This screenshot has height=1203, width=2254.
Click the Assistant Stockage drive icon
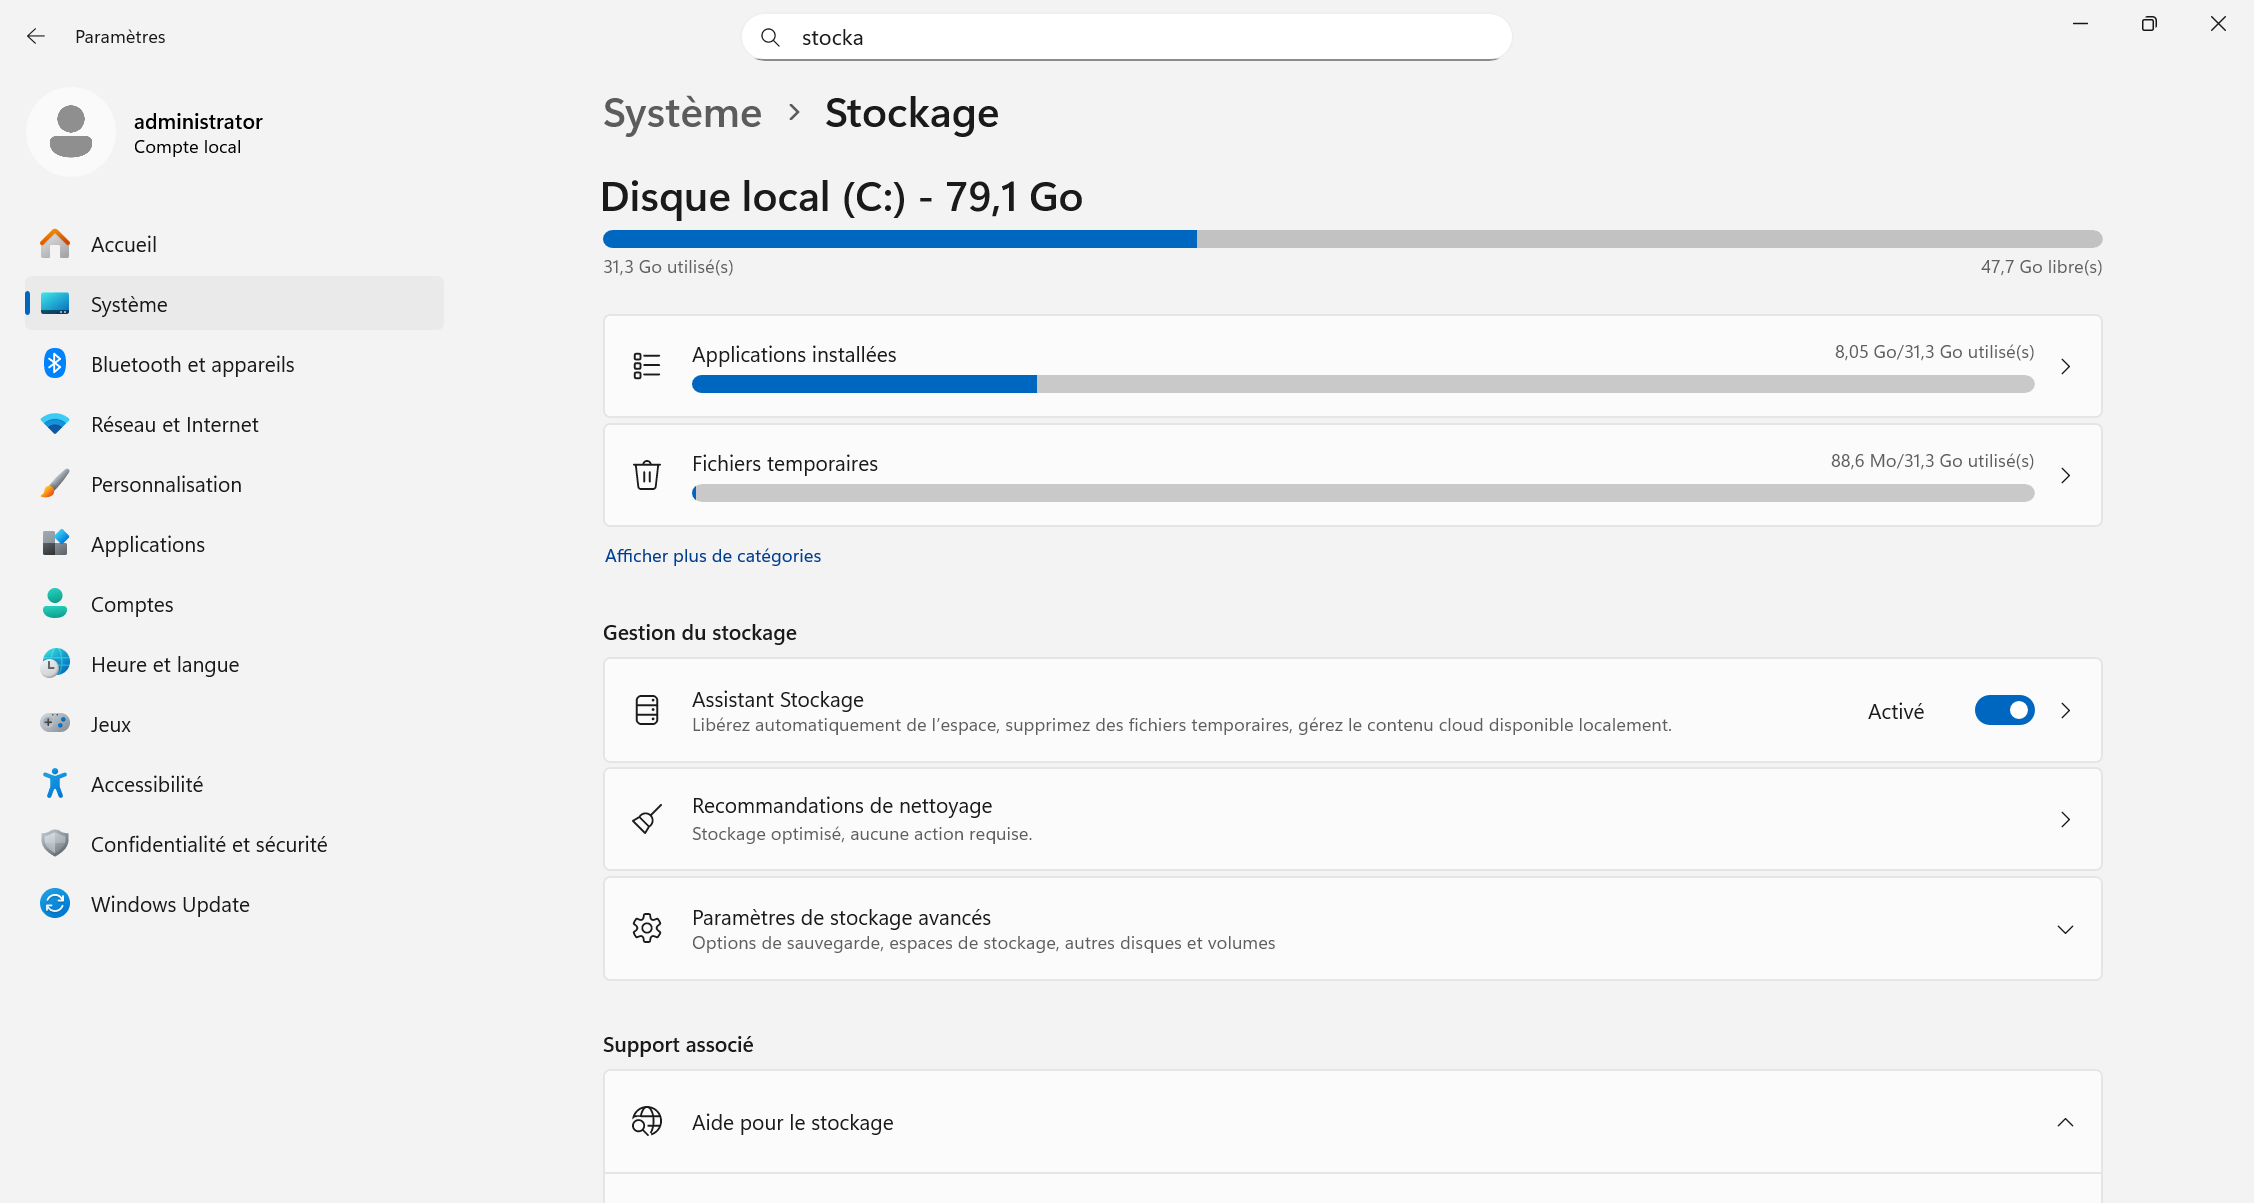[x=647, y=710]
